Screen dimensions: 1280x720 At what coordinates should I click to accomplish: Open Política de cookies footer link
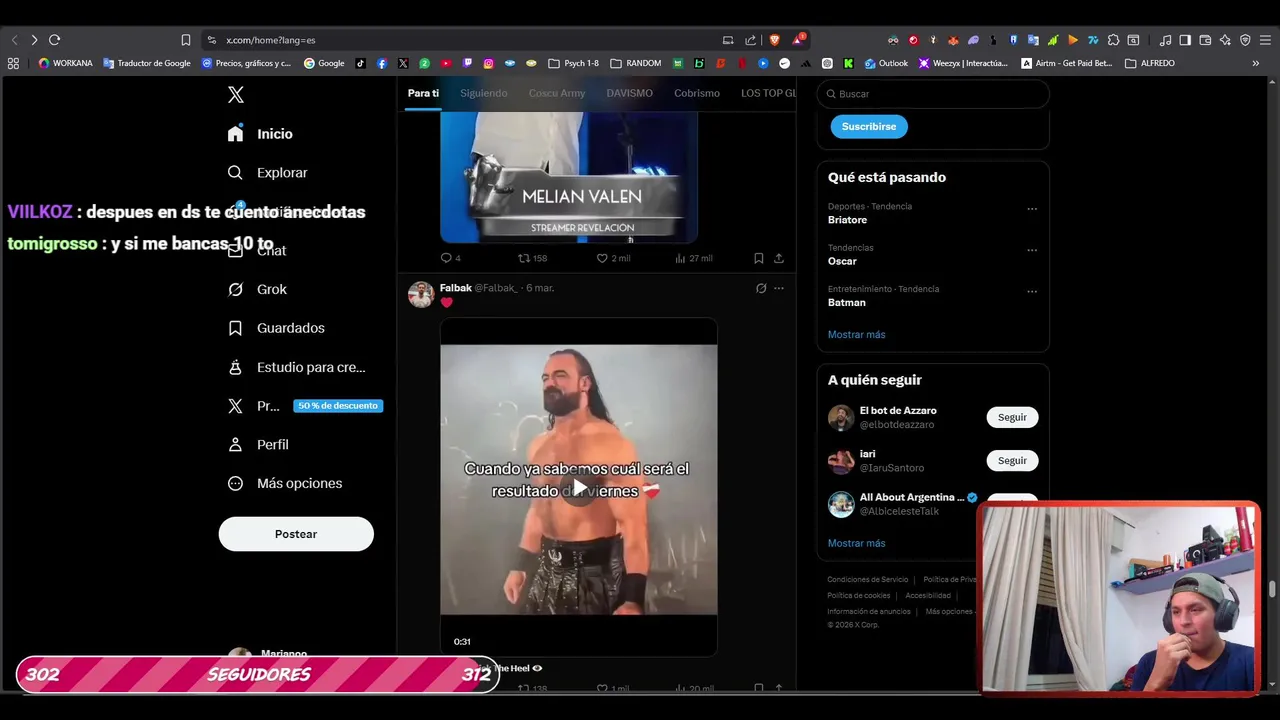click(858, 596)
